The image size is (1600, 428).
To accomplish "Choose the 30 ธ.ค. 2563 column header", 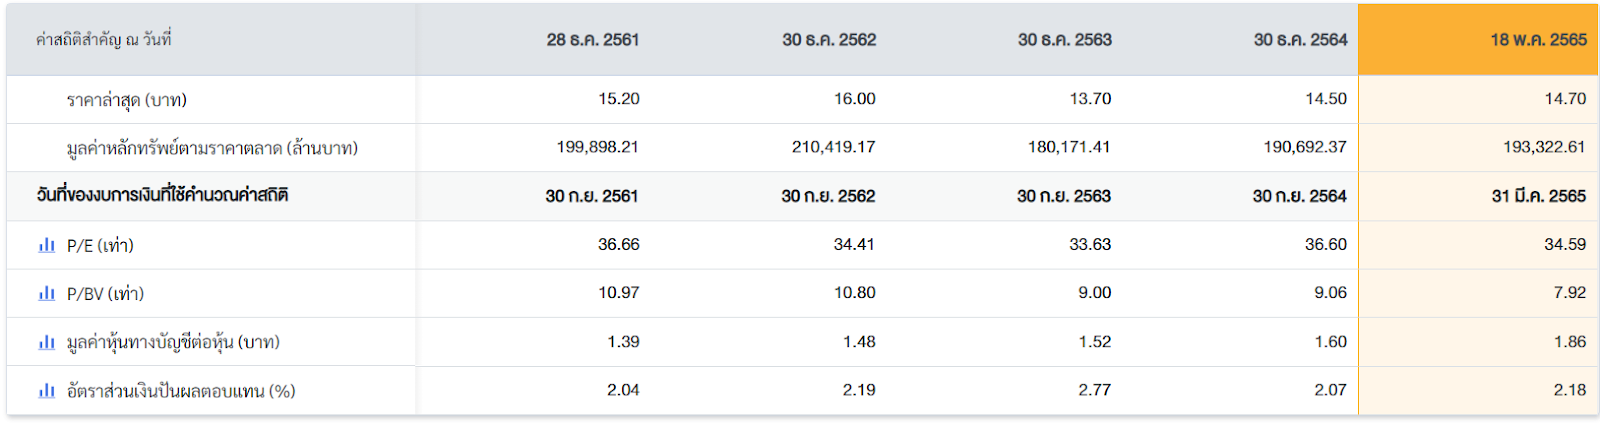I will click(1064, 40).
